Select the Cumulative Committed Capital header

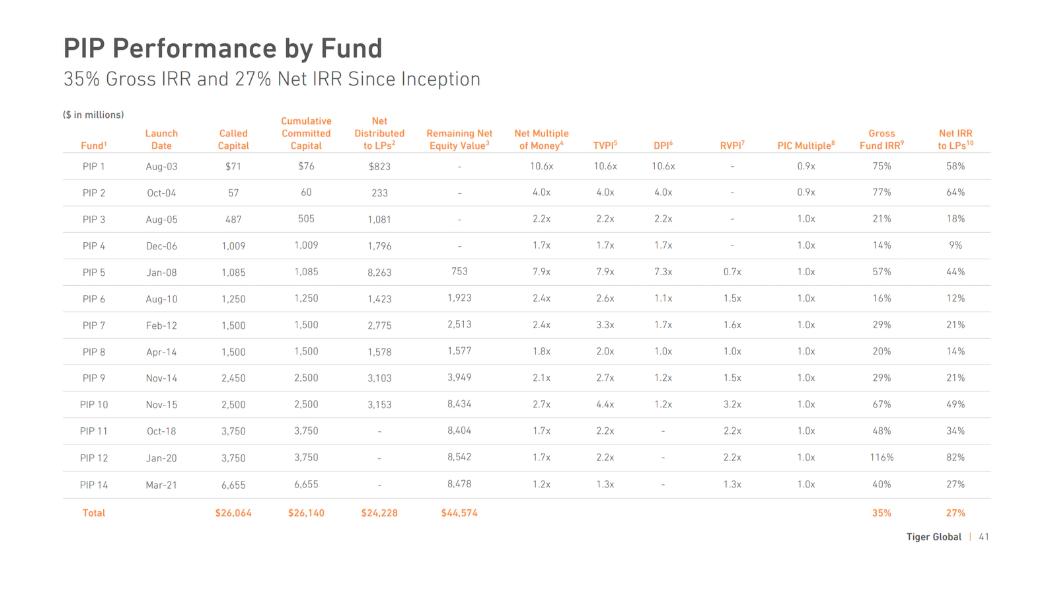[306, 133]
